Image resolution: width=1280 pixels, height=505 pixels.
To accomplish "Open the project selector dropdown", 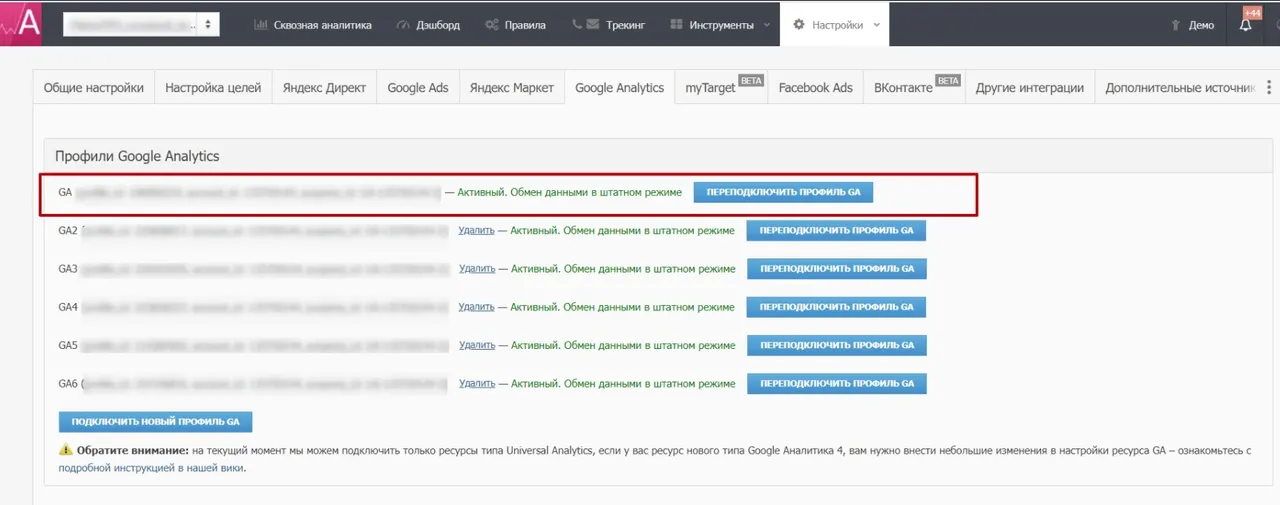I will (x=141, y=25).
